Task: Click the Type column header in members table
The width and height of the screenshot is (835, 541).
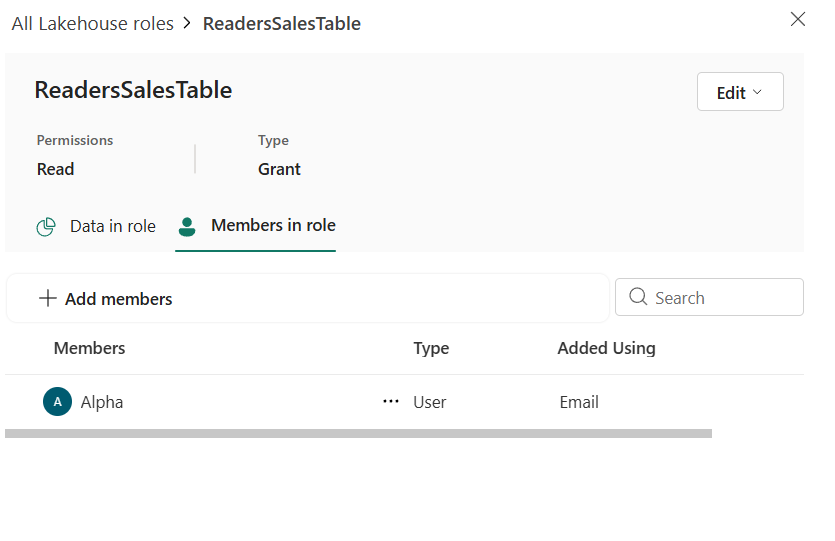Action: (431, 348)
